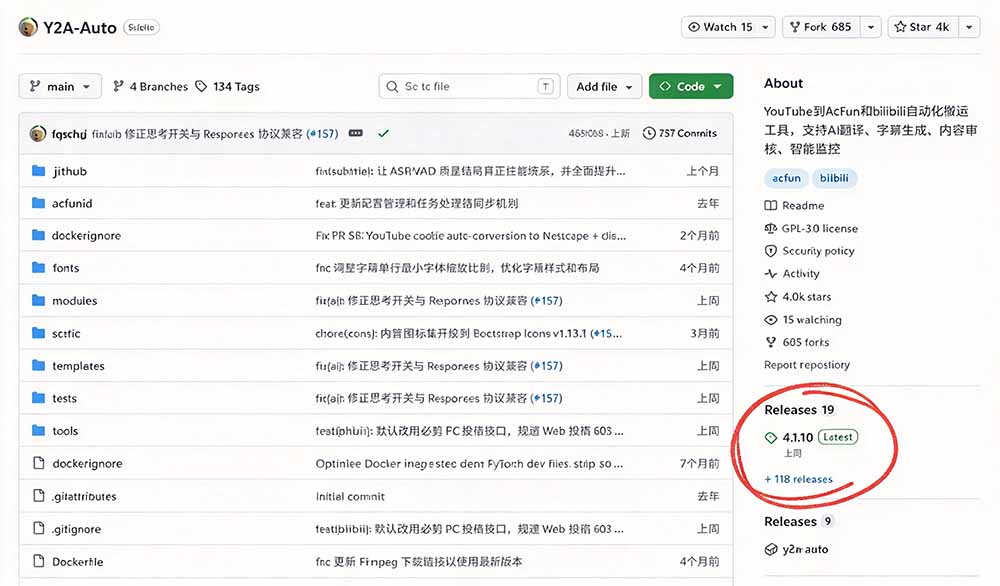Click the Report repository link
The height and width of the screenshot is (586, 1000).
pyautogui.click(x=807, y=365)
